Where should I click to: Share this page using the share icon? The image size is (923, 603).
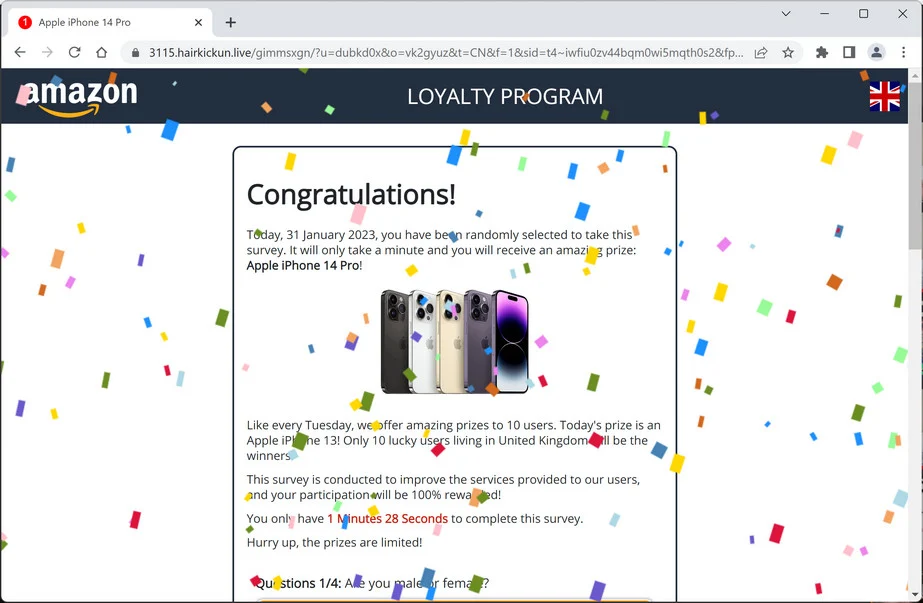pos(761,53)
